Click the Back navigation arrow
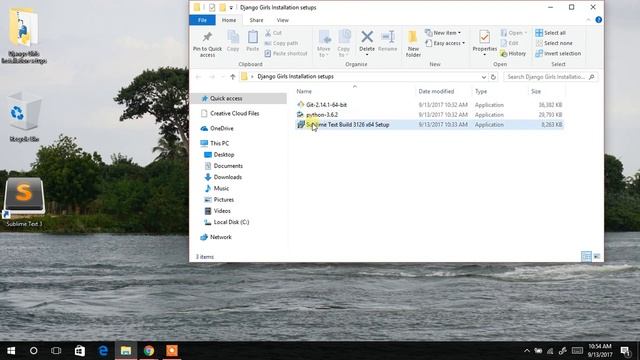 pyautogui.click(x=198, y=77)
